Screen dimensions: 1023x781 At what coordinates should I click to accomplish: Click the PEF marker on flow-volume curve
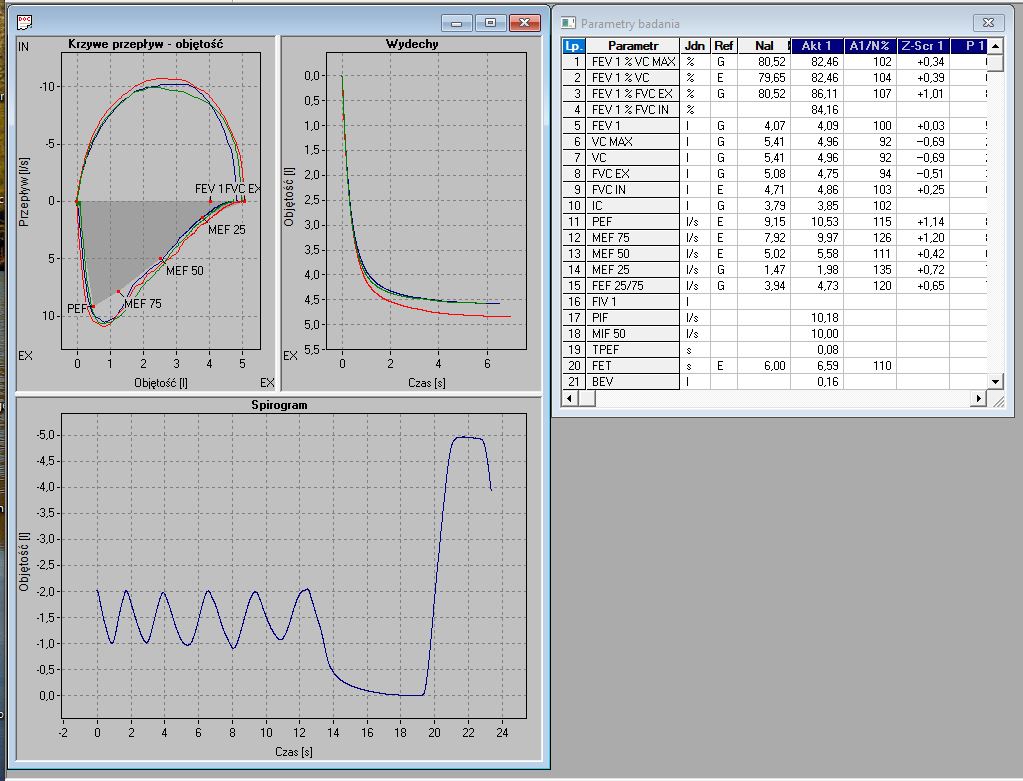pyautogui.click(x=93, y=306)
